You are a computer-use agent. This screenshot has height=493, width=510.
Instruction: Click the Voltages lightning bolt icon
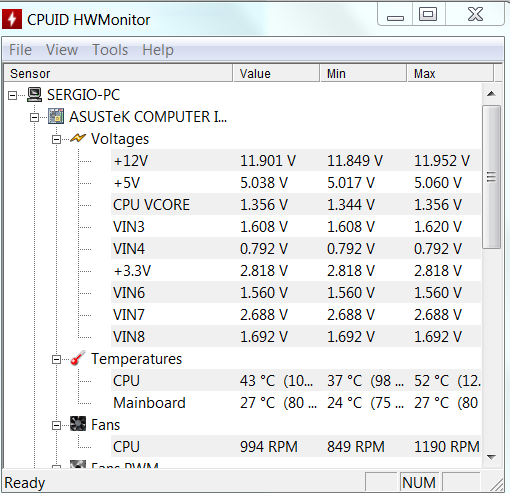pos(78,138)
